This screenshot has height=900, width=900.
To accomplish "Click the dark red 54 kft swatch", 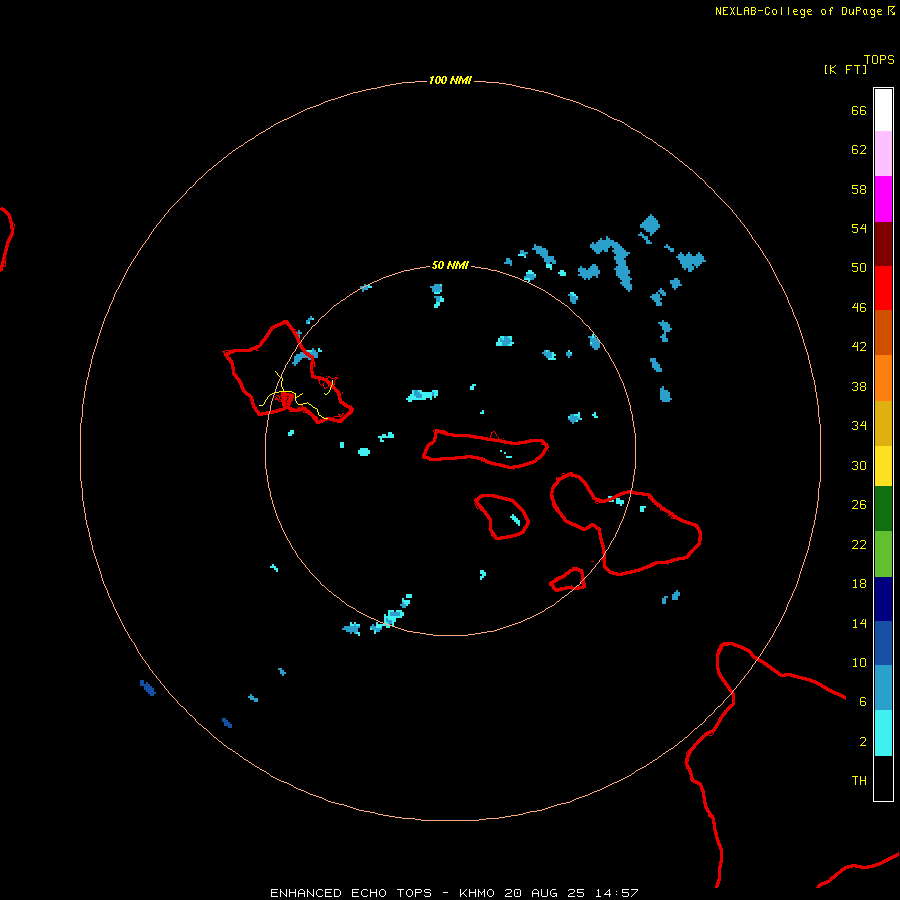I will click(883, 244).
